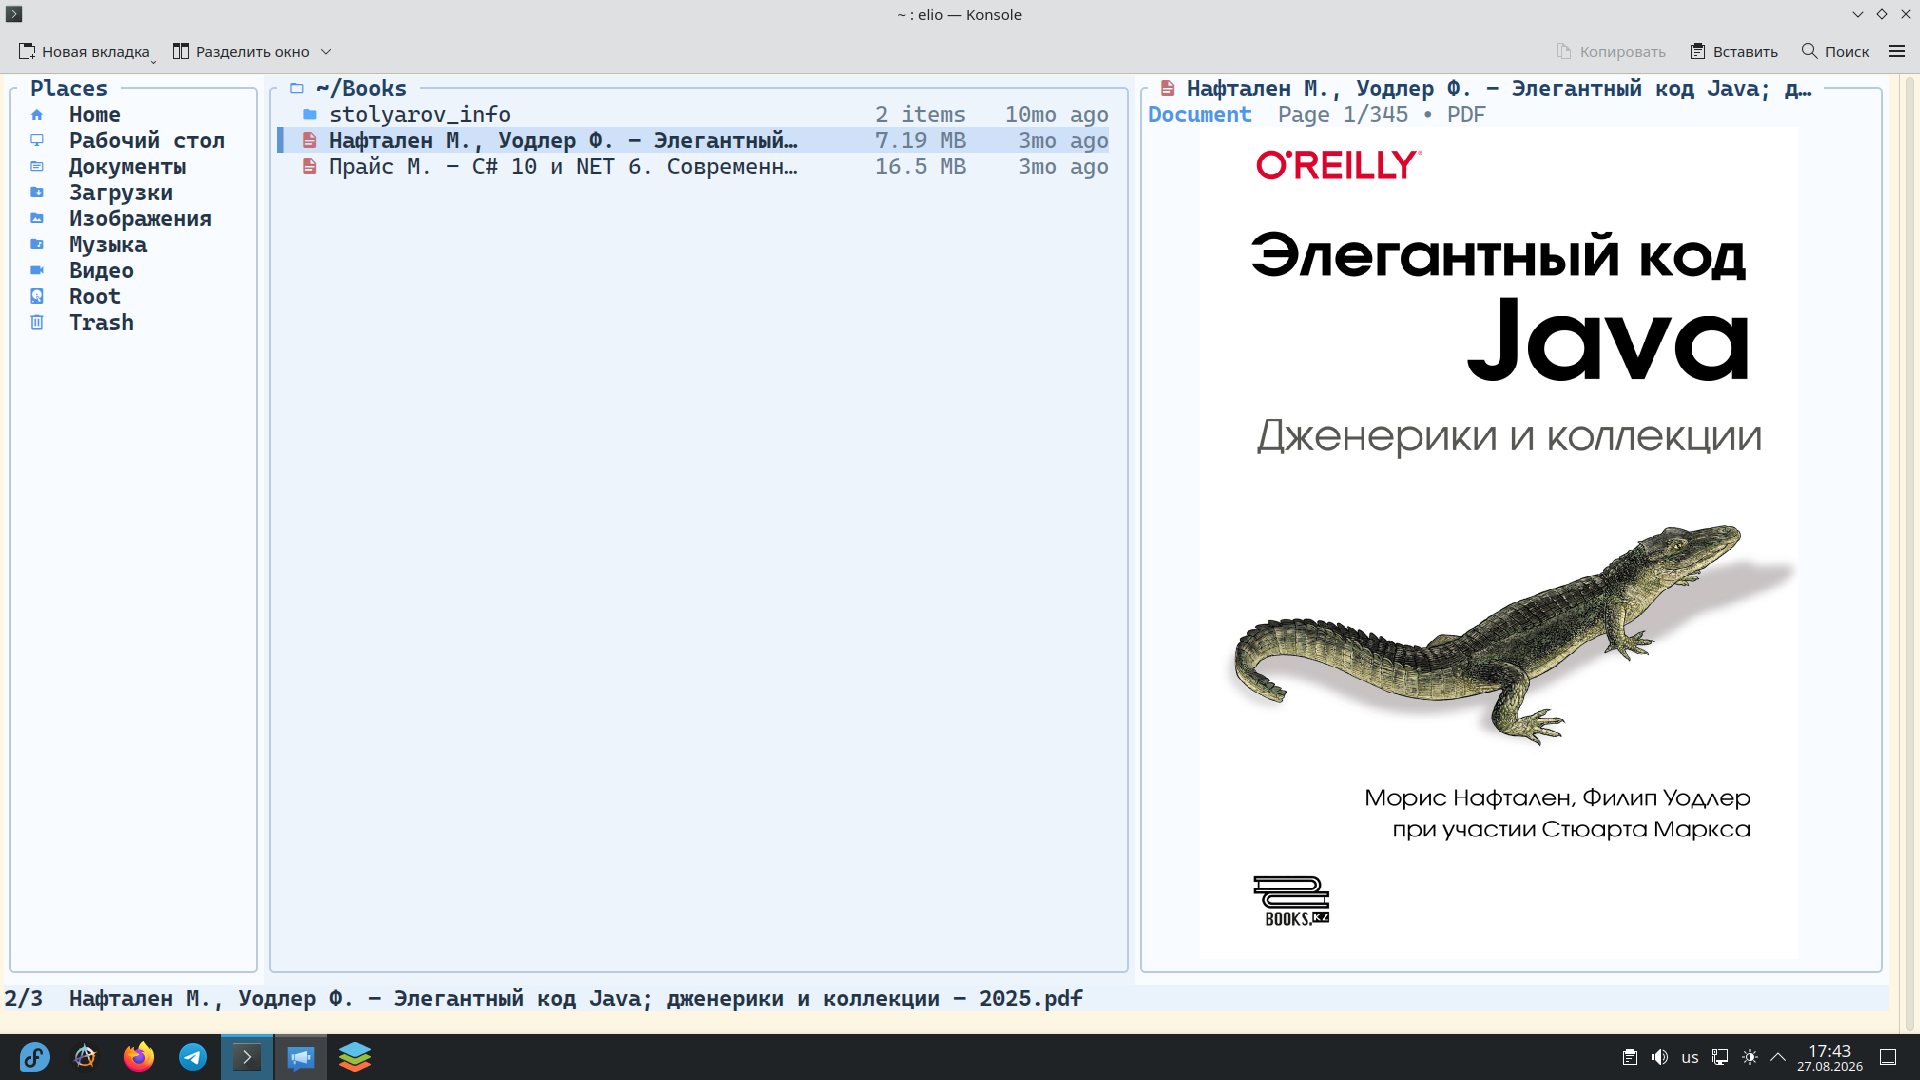Open Trash in Places
The width and height of the screenshot is (1920, 1080).
[101, 323]
